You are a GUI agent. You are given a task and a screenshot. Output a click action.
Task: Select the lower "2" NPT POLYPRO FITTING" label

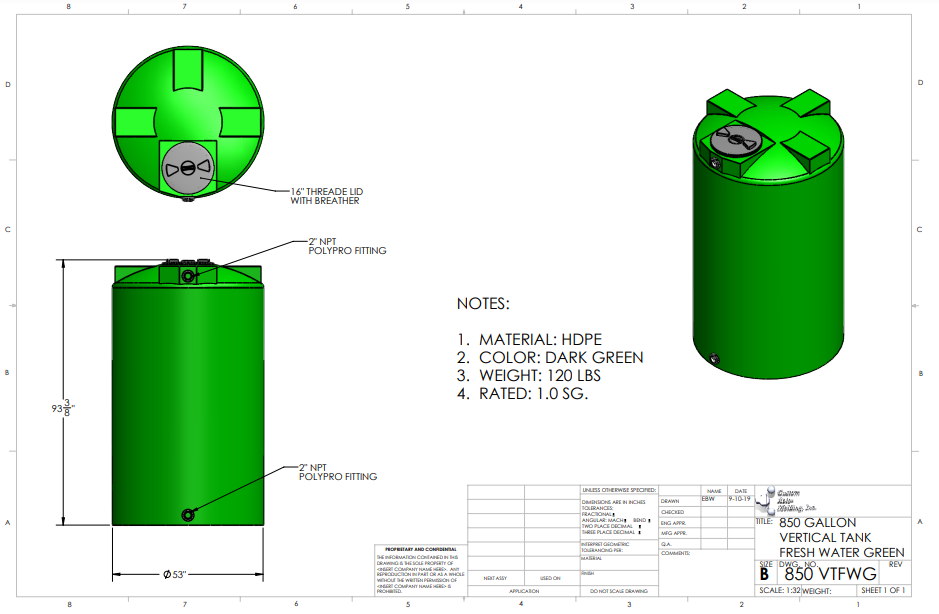click(x=338, y=472)
